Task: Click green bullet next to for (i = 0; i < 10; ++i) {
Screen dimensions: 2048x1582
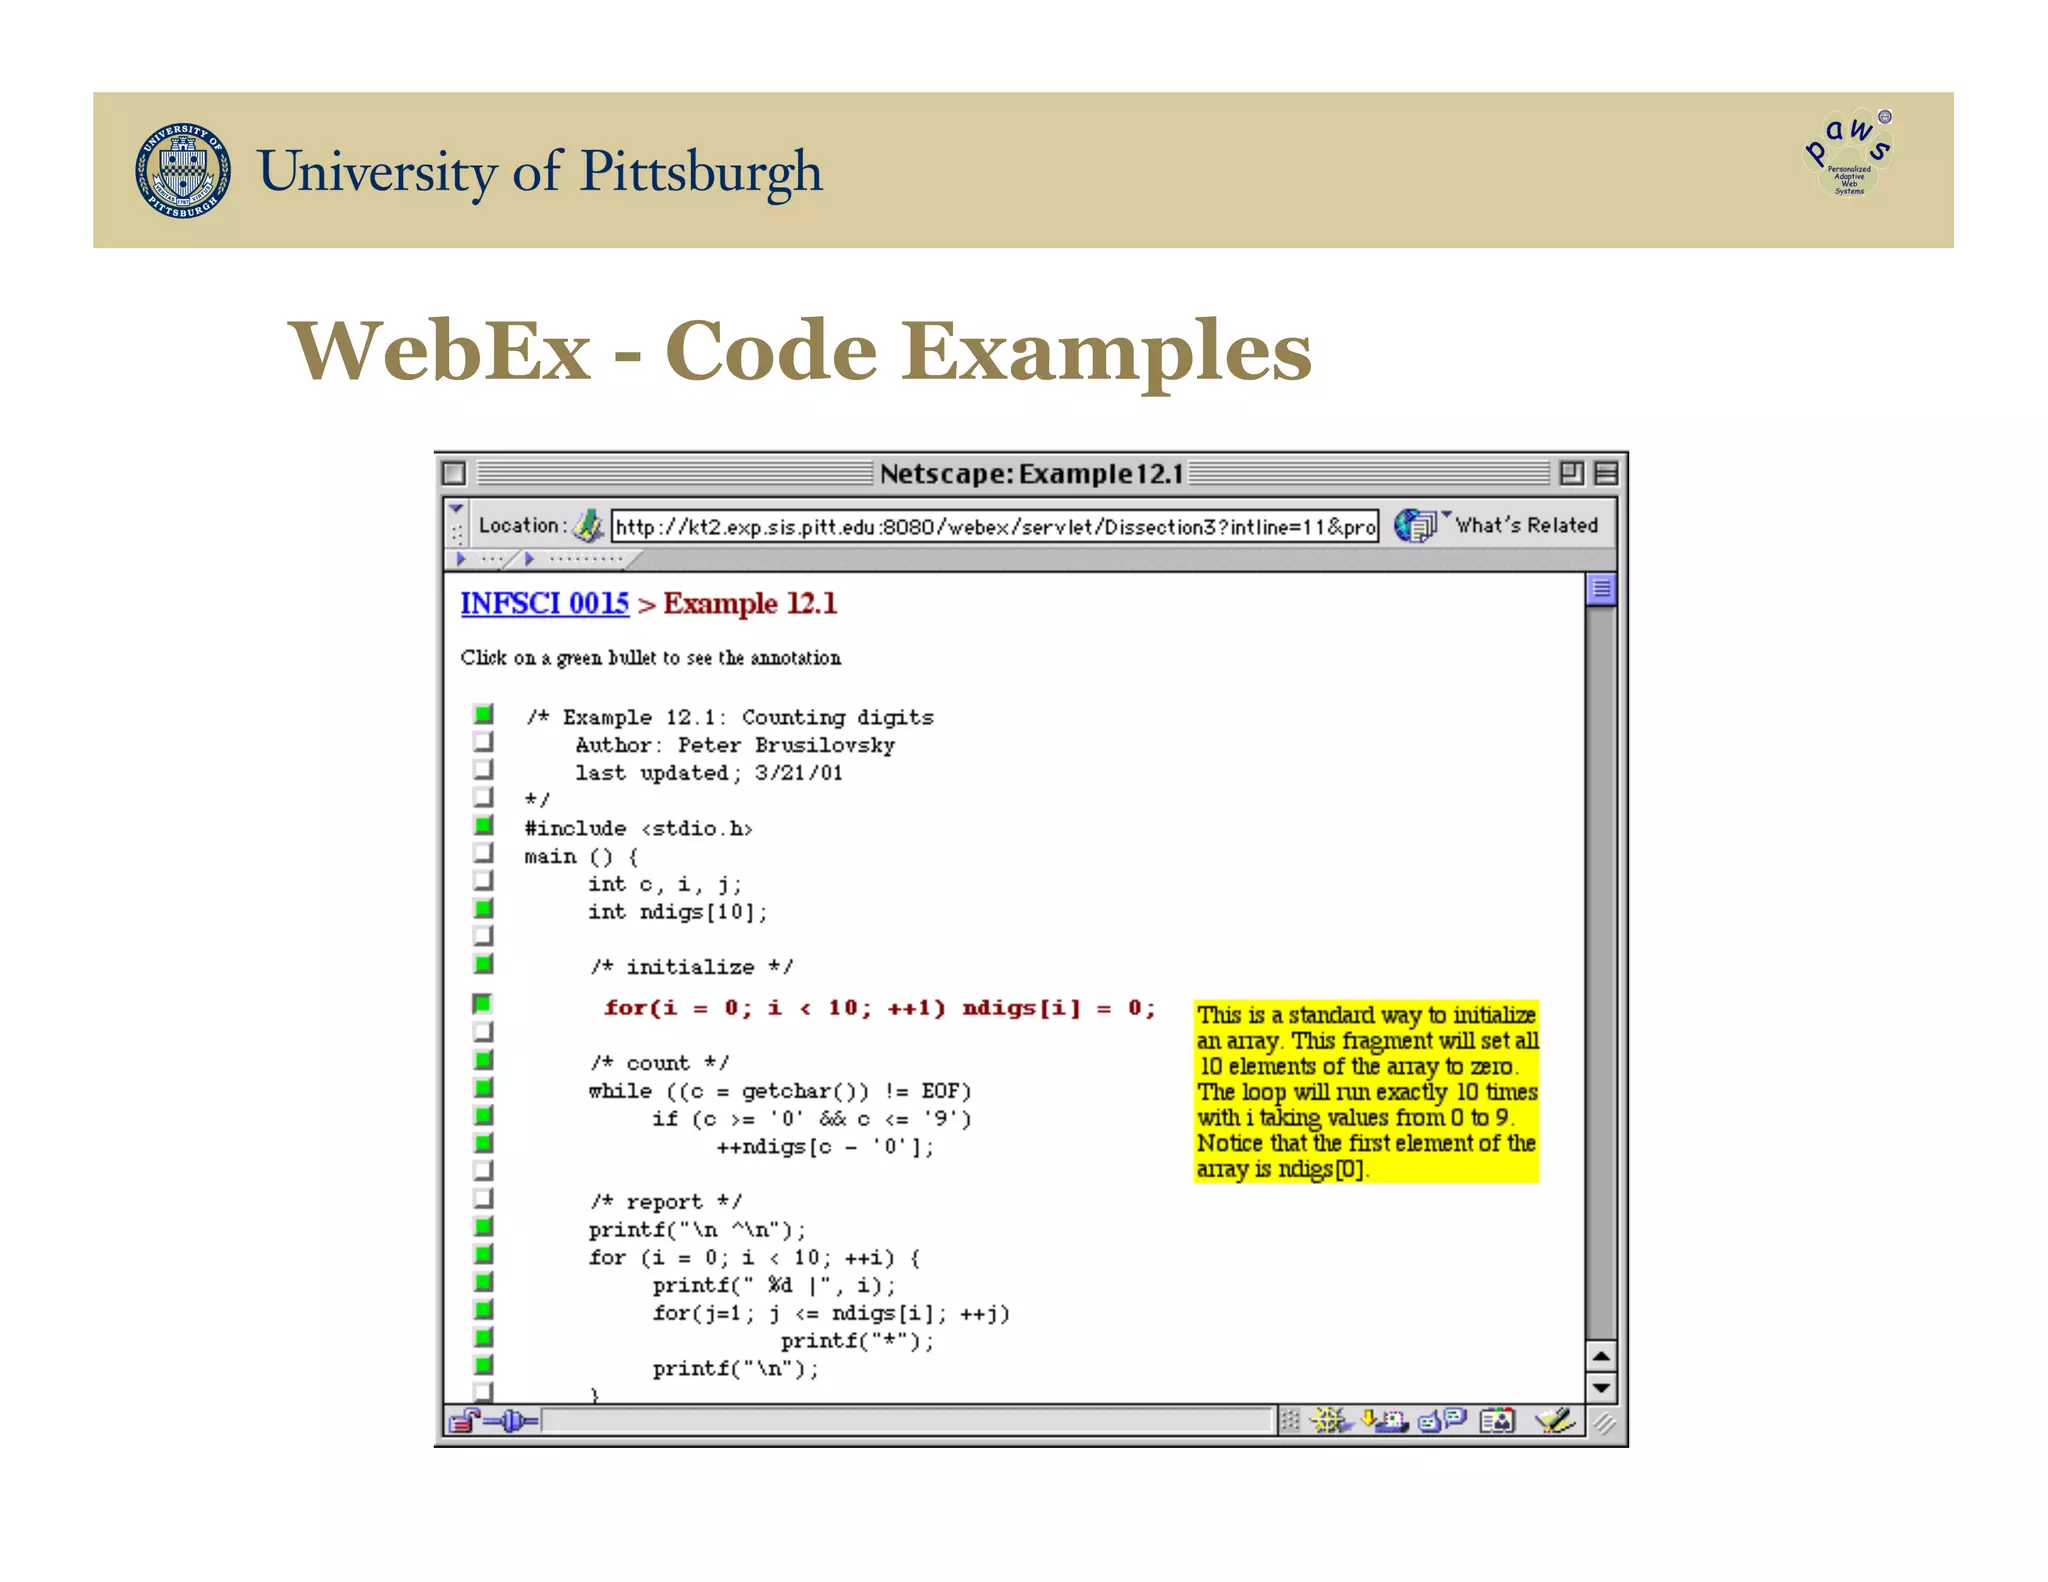Action: pyautogui.click(x=484, y=1254)
